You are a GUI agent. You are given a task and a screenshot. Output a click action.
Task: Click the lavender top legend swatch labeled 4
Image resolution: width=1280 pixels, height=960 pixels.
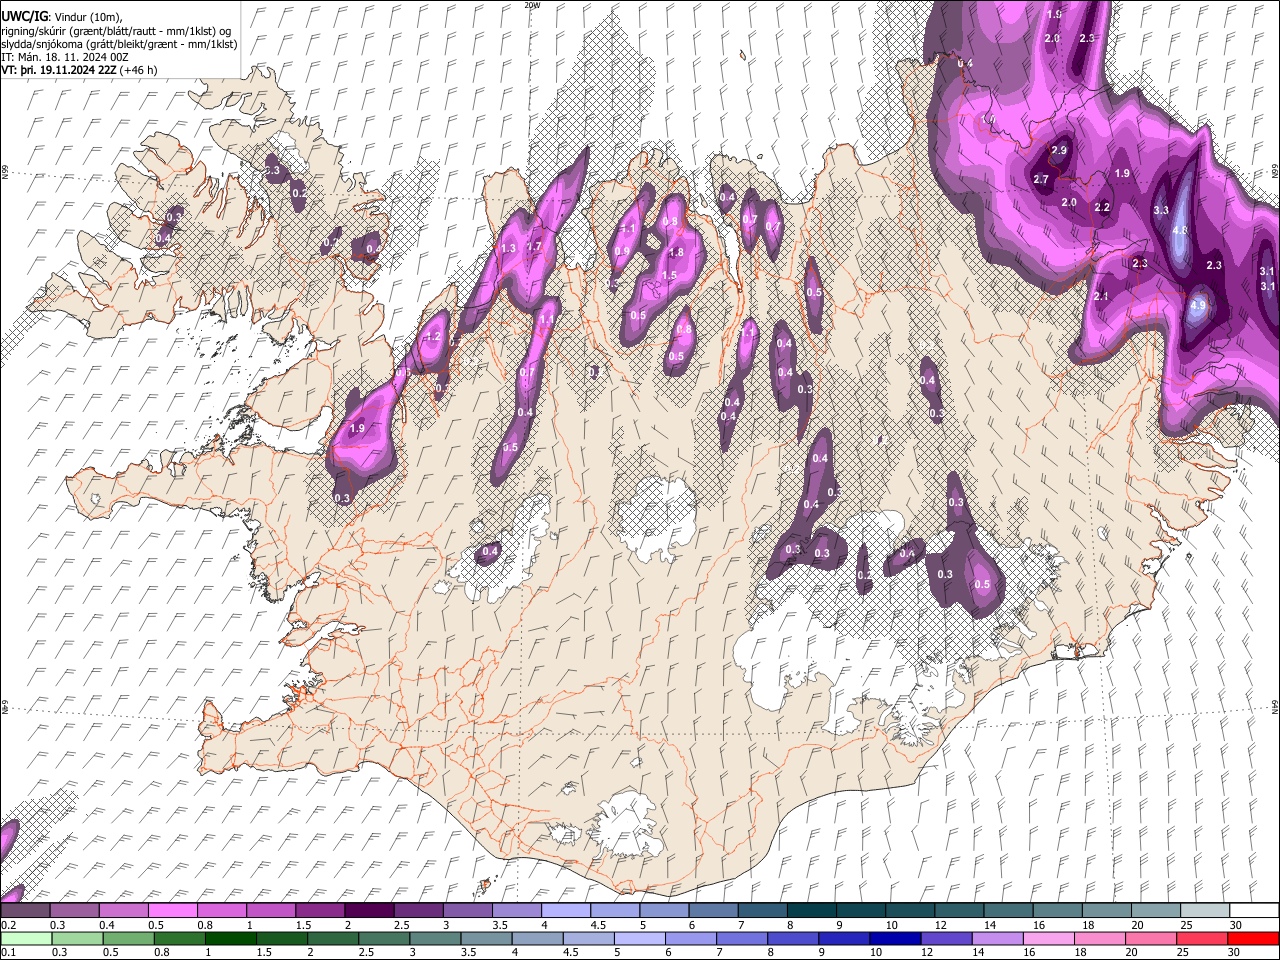(566, 910)
